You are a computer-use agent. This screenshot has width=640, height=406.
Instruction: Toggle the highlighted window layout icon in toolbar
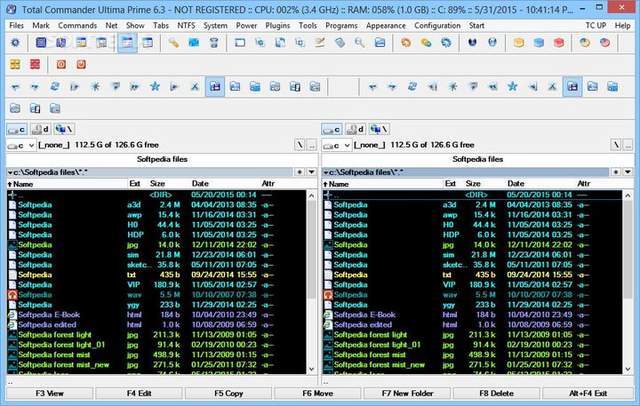[x=127, y=42]
